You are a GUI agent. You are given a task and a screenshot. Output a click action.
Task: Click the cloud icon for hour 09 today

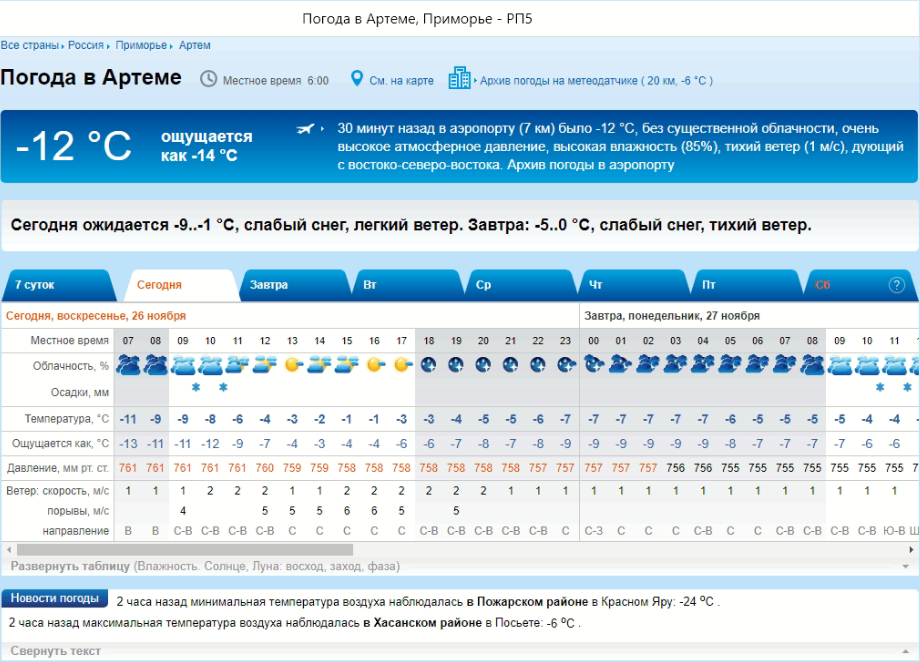182,365
